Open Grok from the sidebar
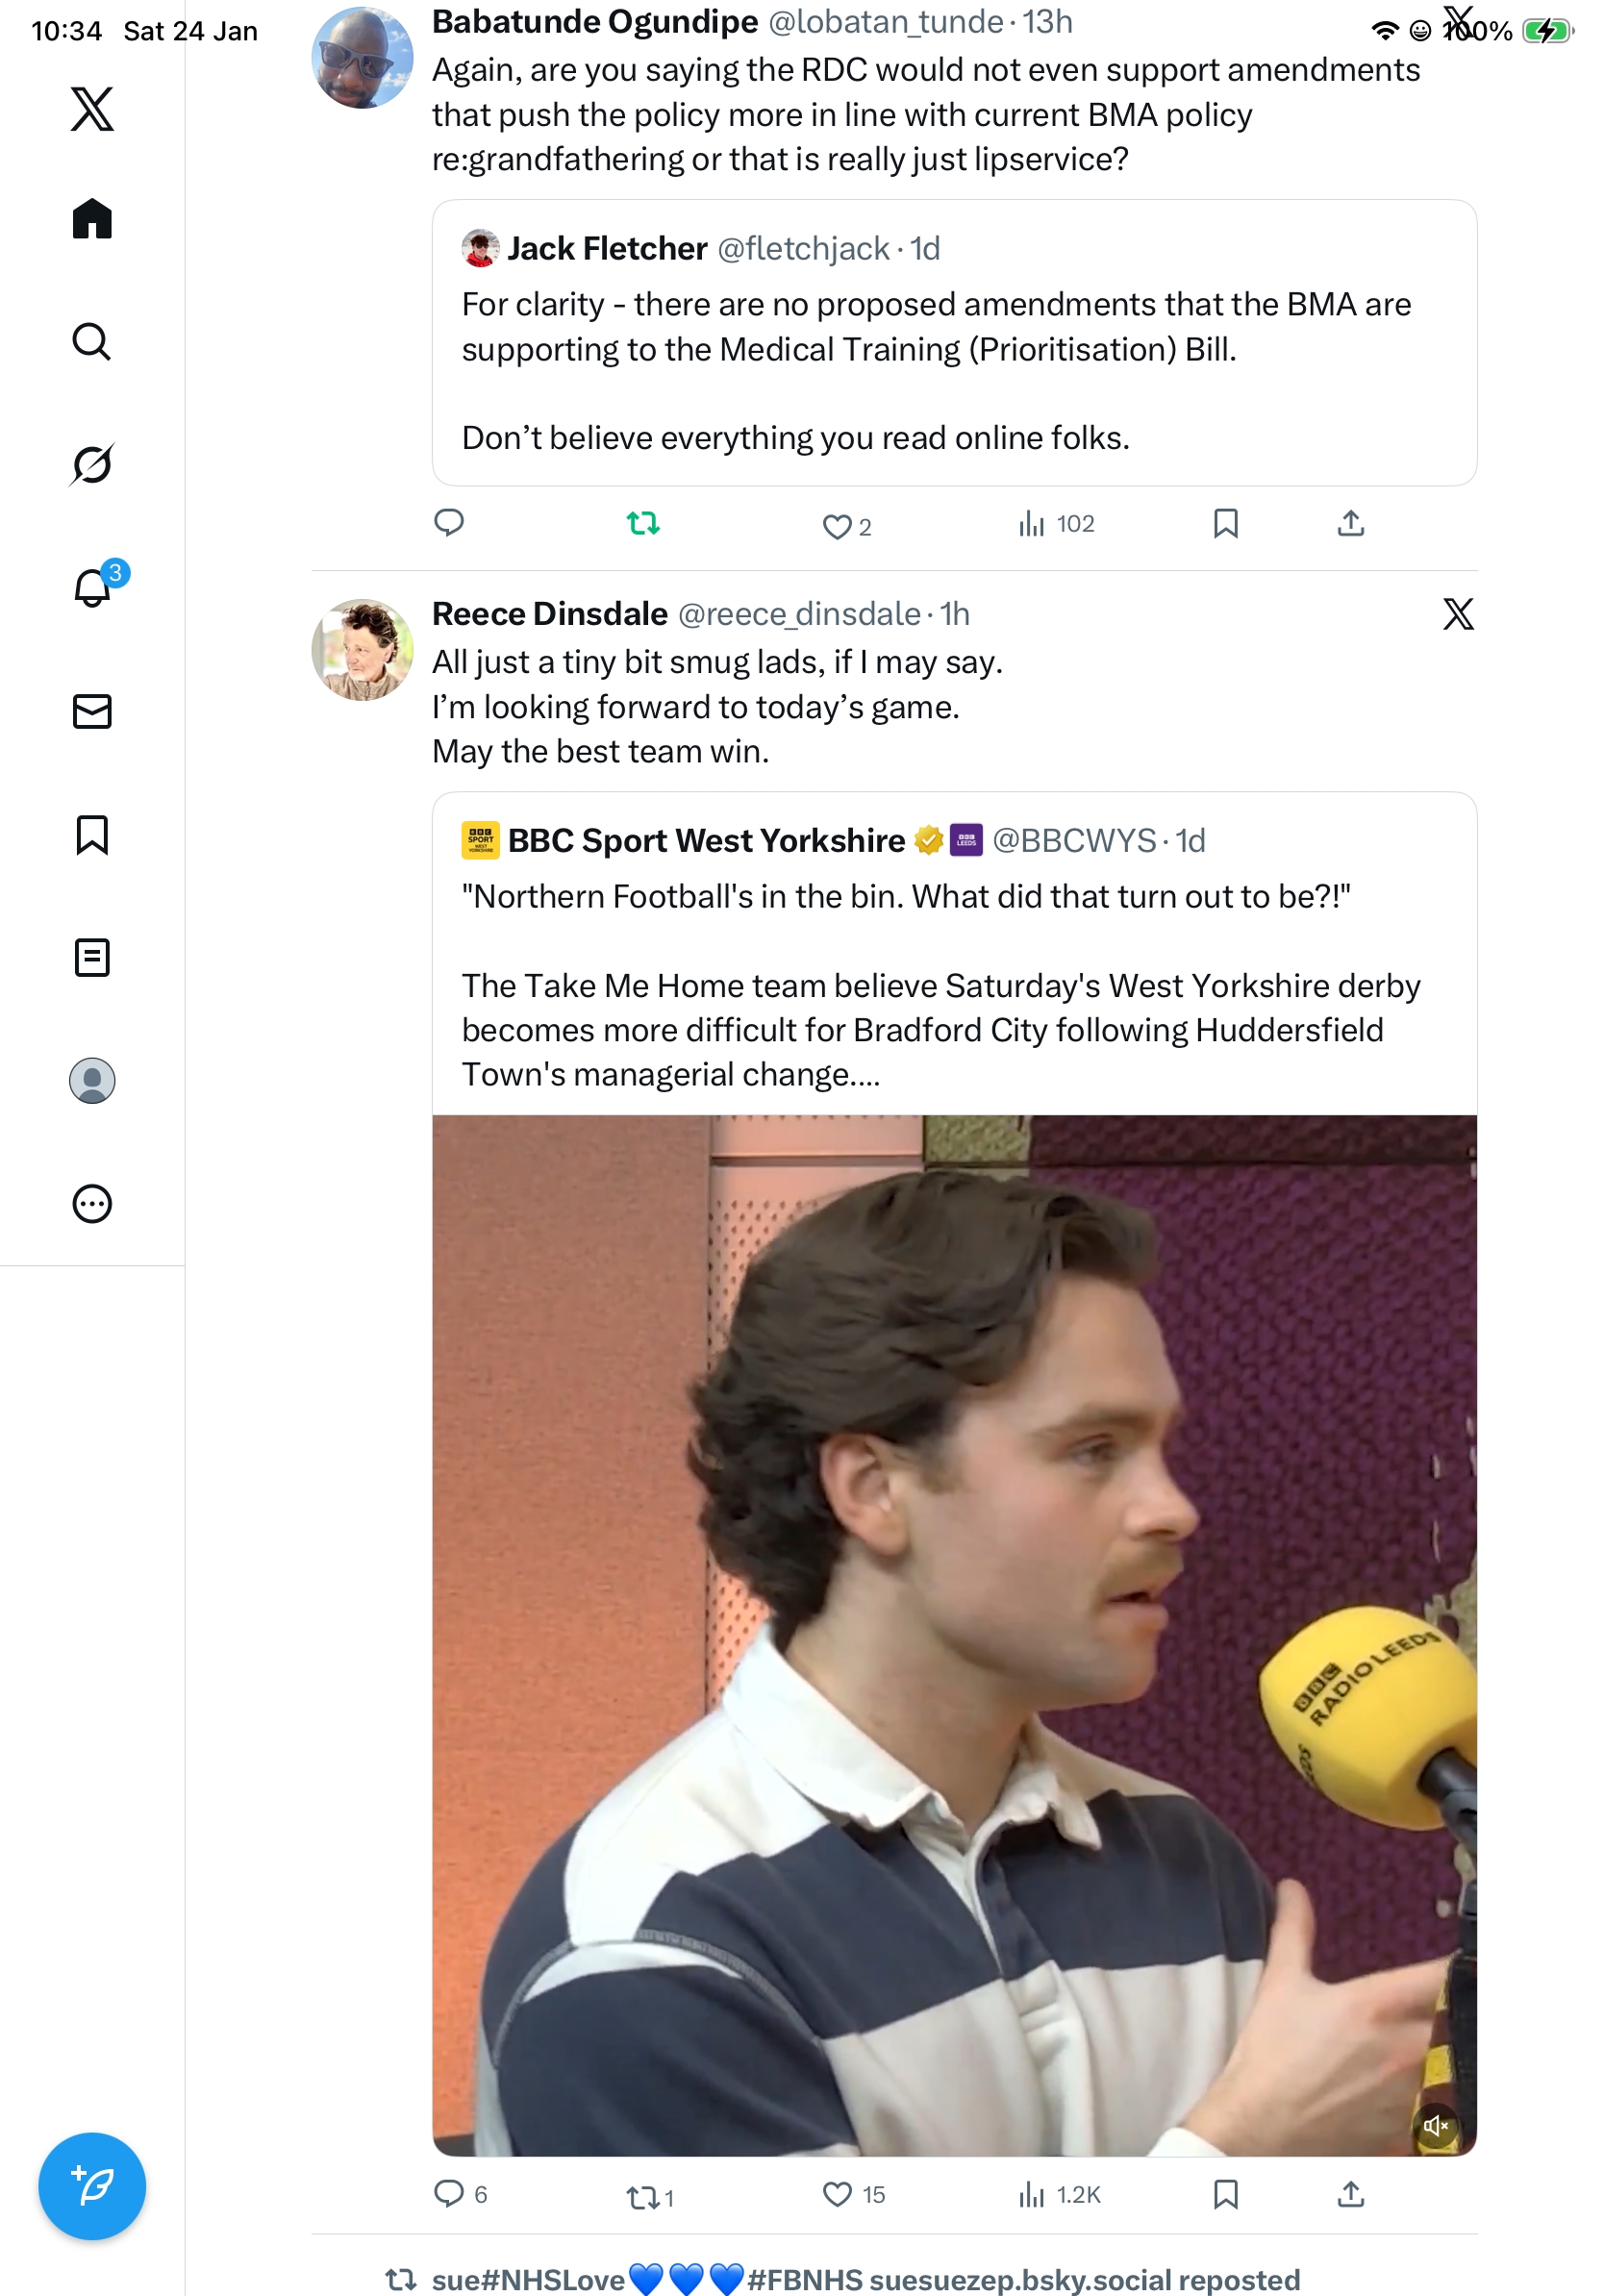Viewport: 1604px width, 2296px height. coord(92,464)
